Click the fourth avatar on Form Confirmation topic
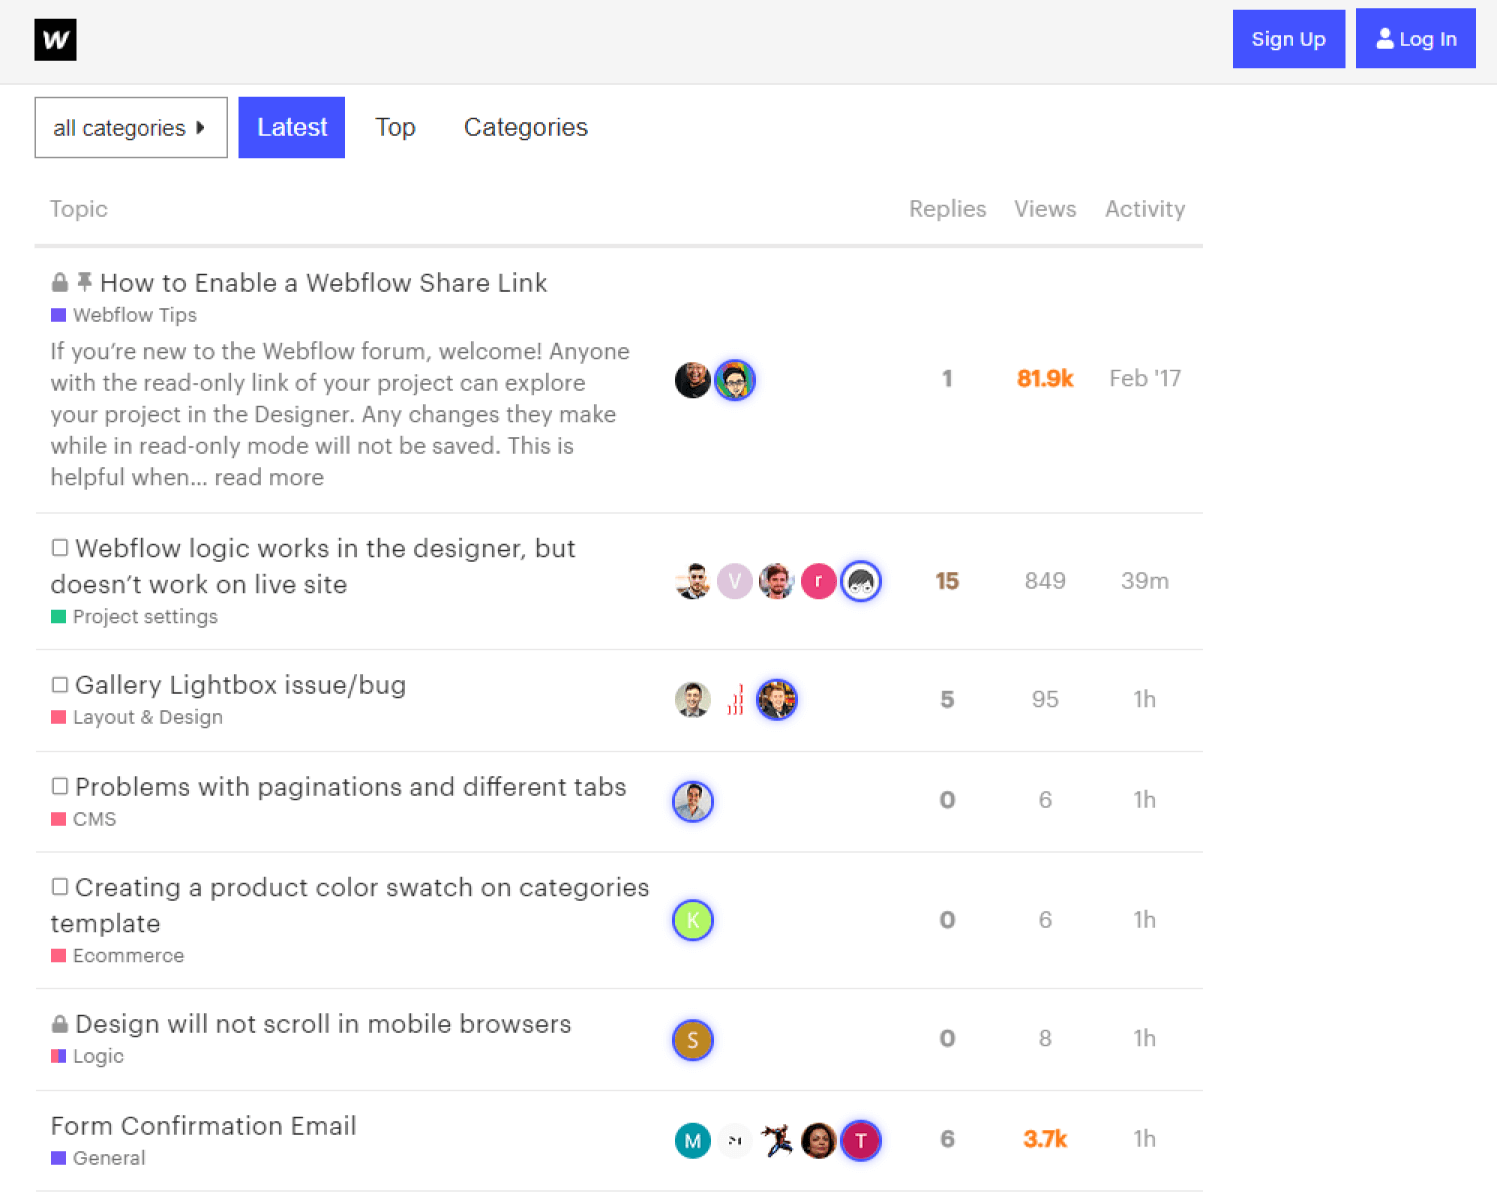Screen dimensions: 1497x1197 tap(819, 1141)
